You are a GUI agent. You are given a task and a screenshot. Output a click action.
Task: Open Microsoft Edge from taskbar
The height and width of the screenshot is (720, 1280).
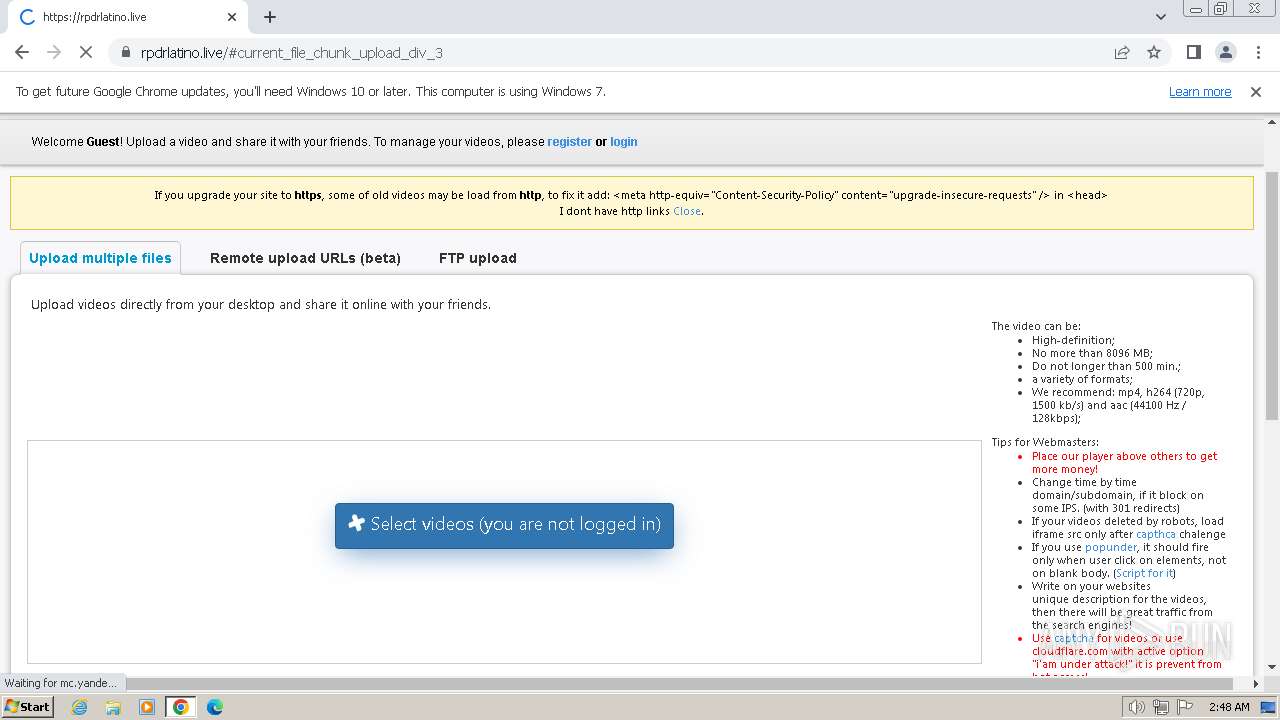pos(215,707)
